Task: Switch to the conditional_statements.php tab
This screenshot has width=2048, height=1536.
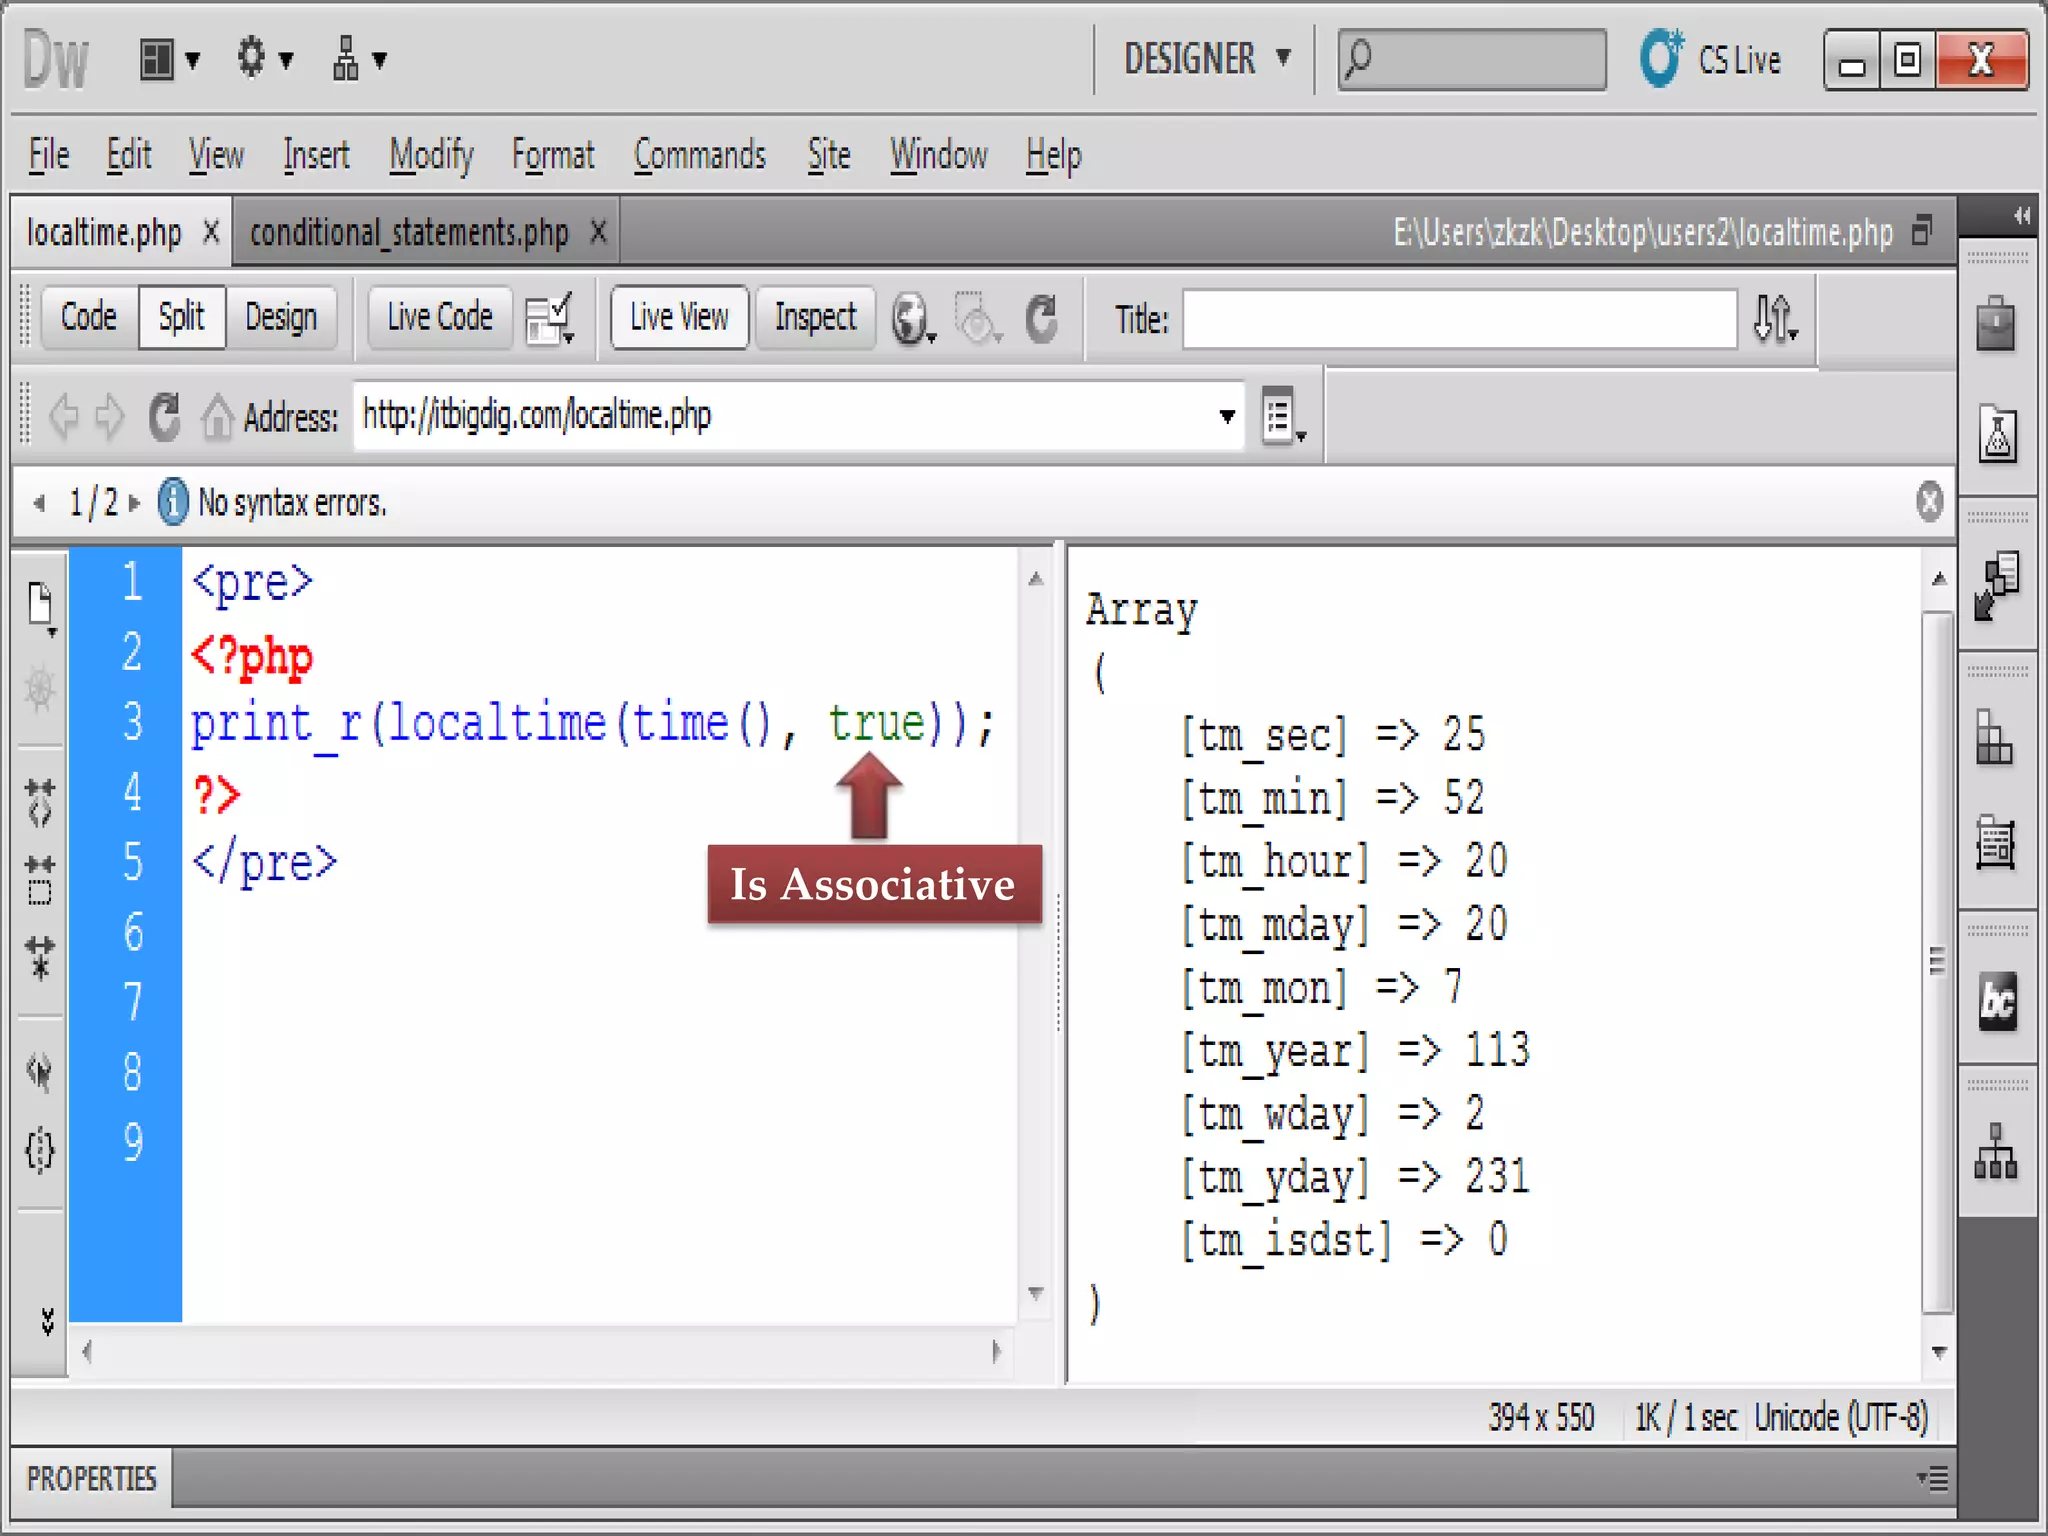Action: 409,233
